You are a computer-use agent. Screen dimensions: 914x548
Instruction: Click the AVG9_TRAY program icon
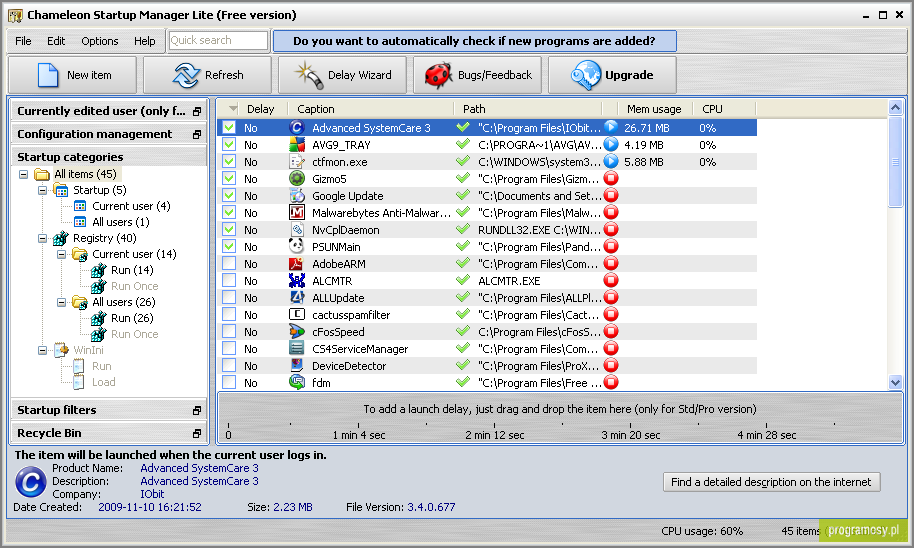point(297,145)
